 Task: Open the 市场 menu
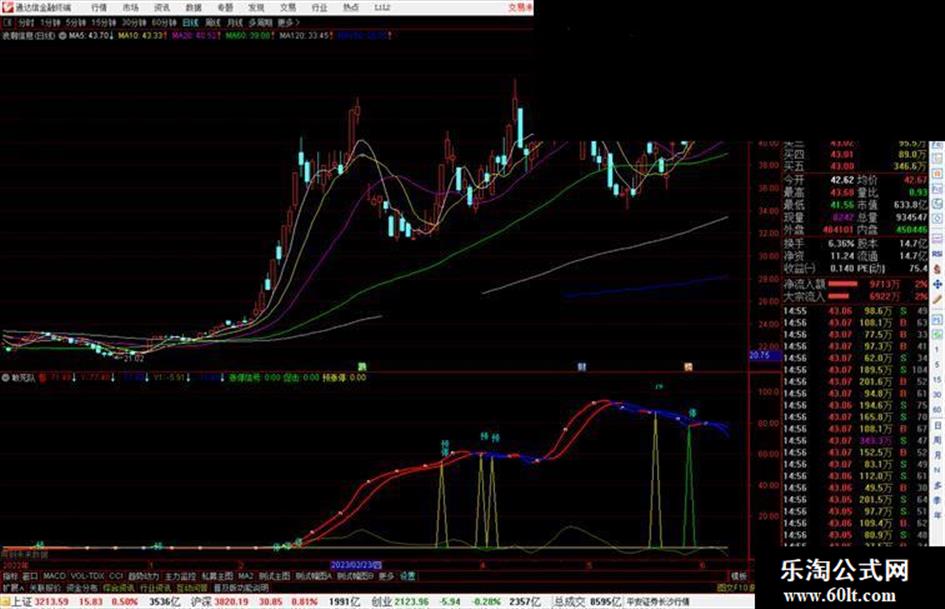pyautogui.click(x=131, y=8)
